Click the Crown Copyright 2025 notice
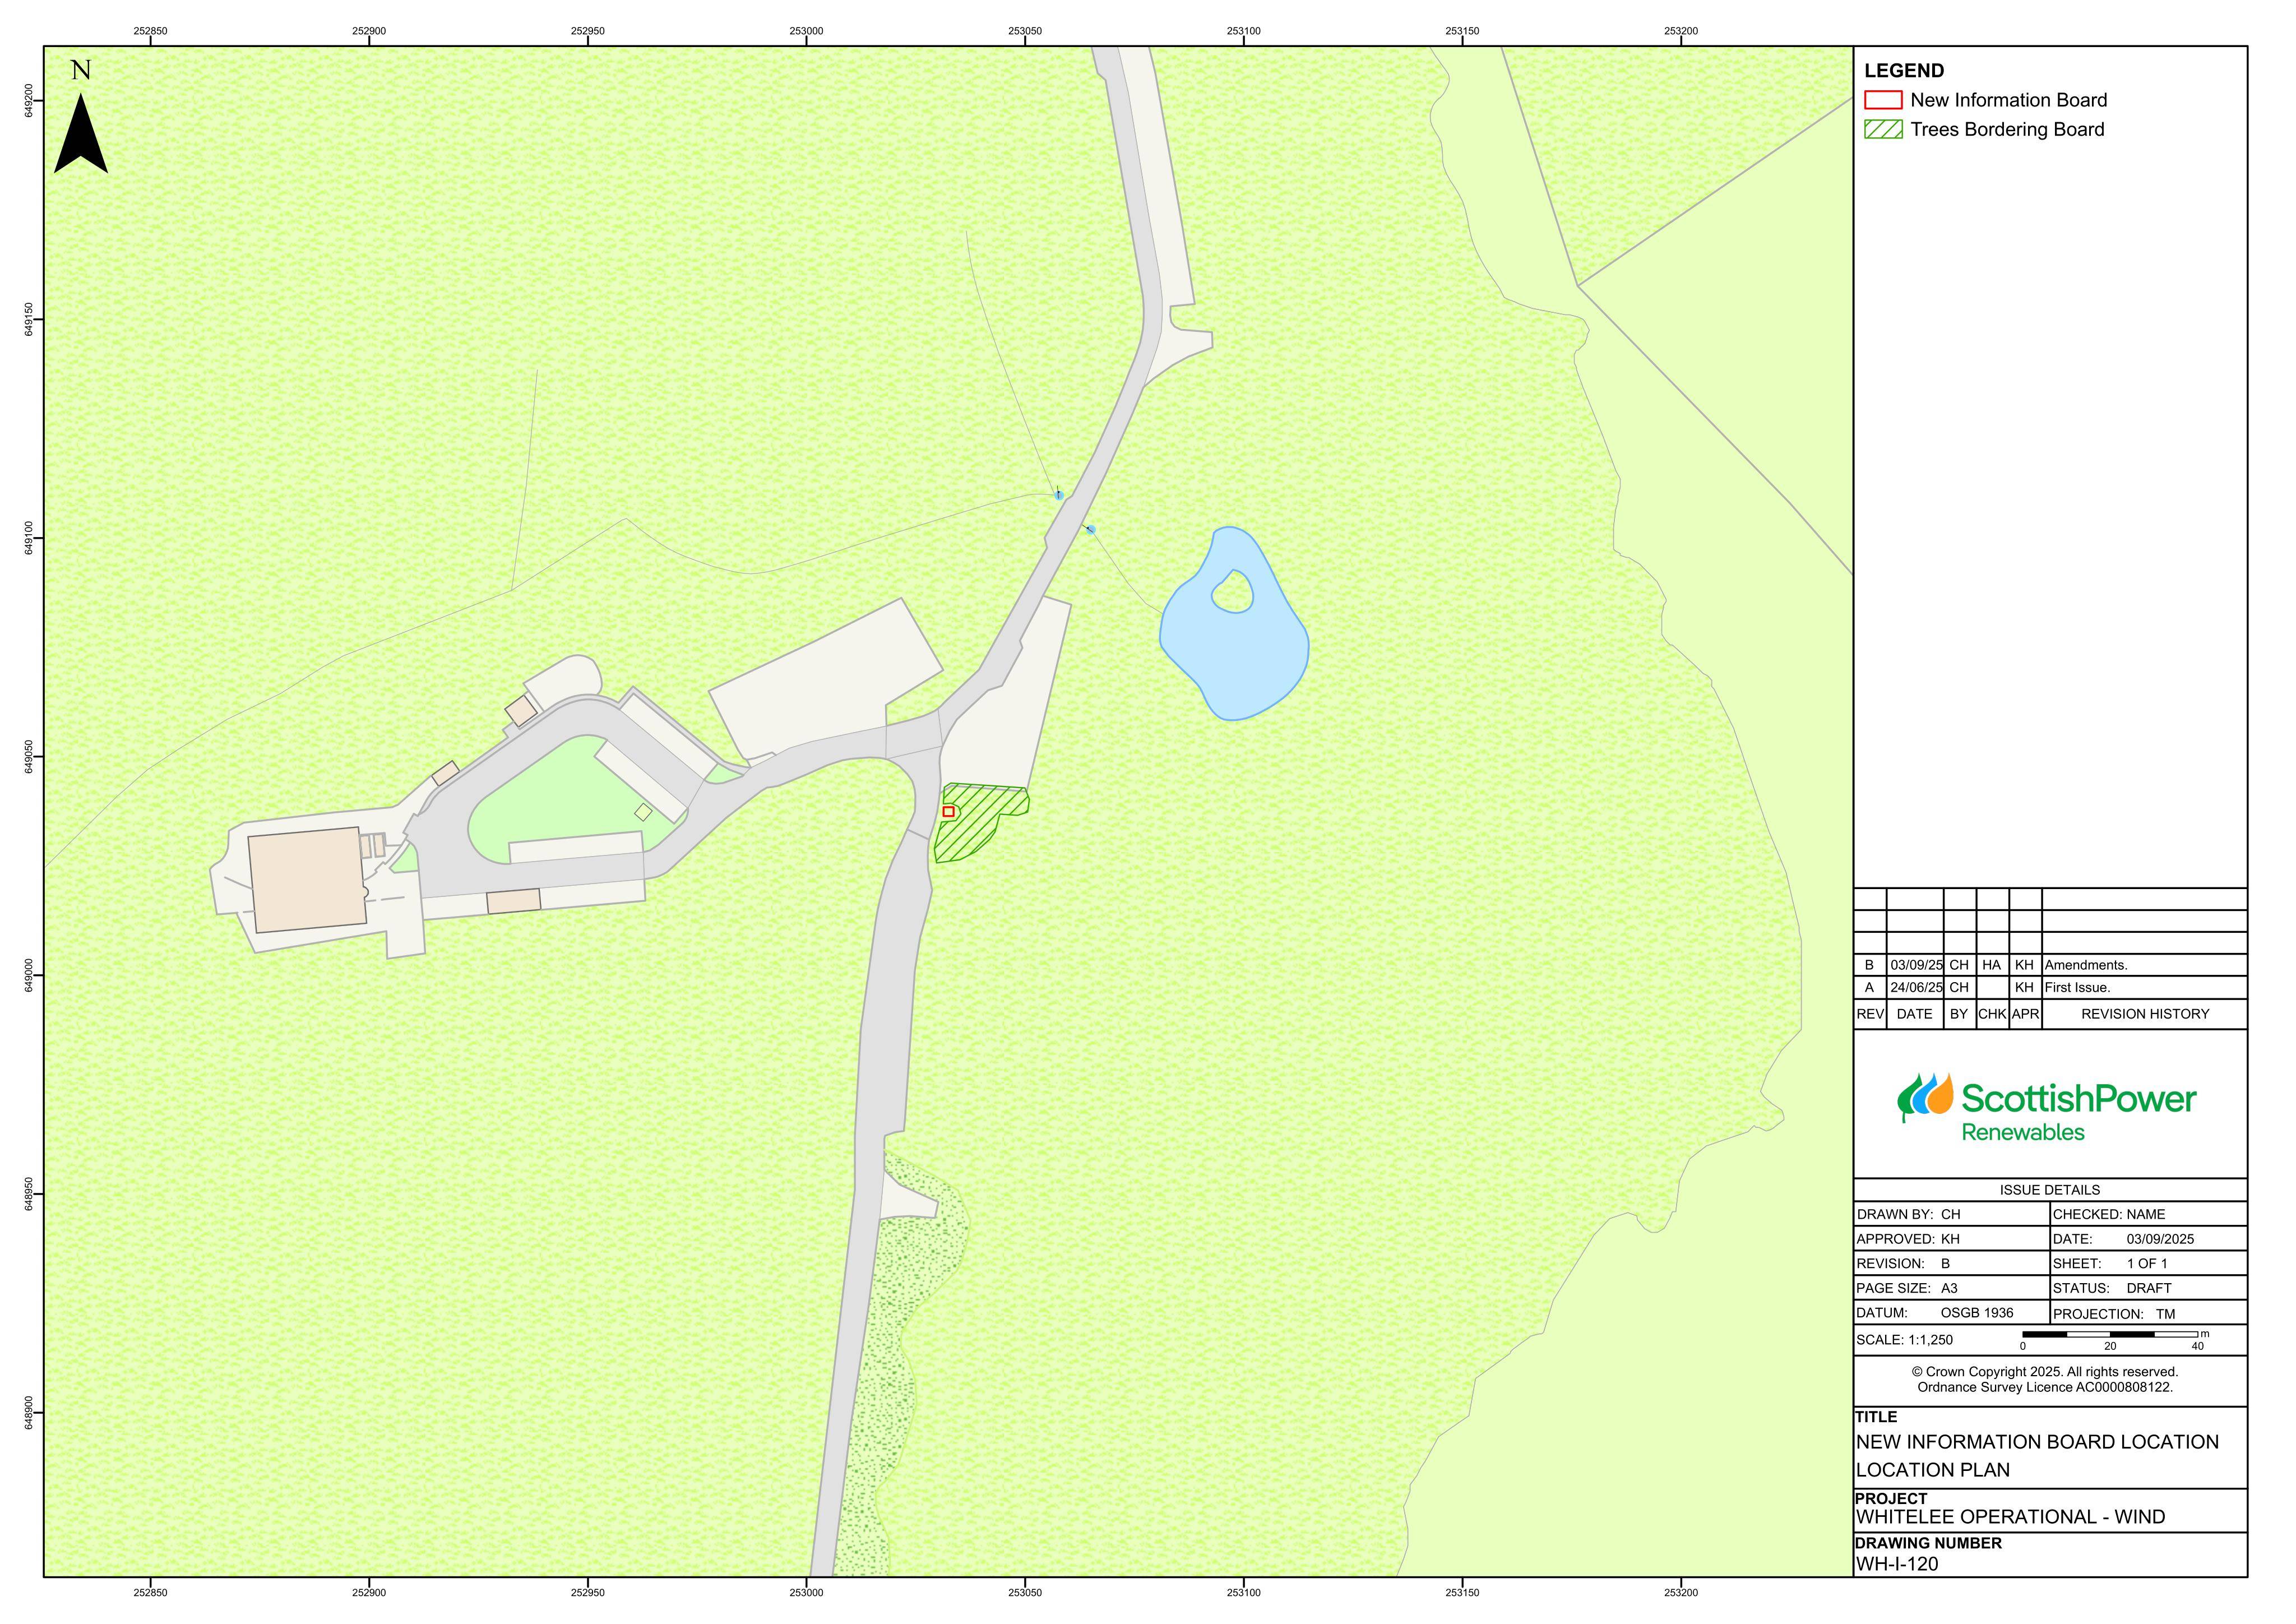This screenshot has height=1624, width=2296. coord(2045,1372)
